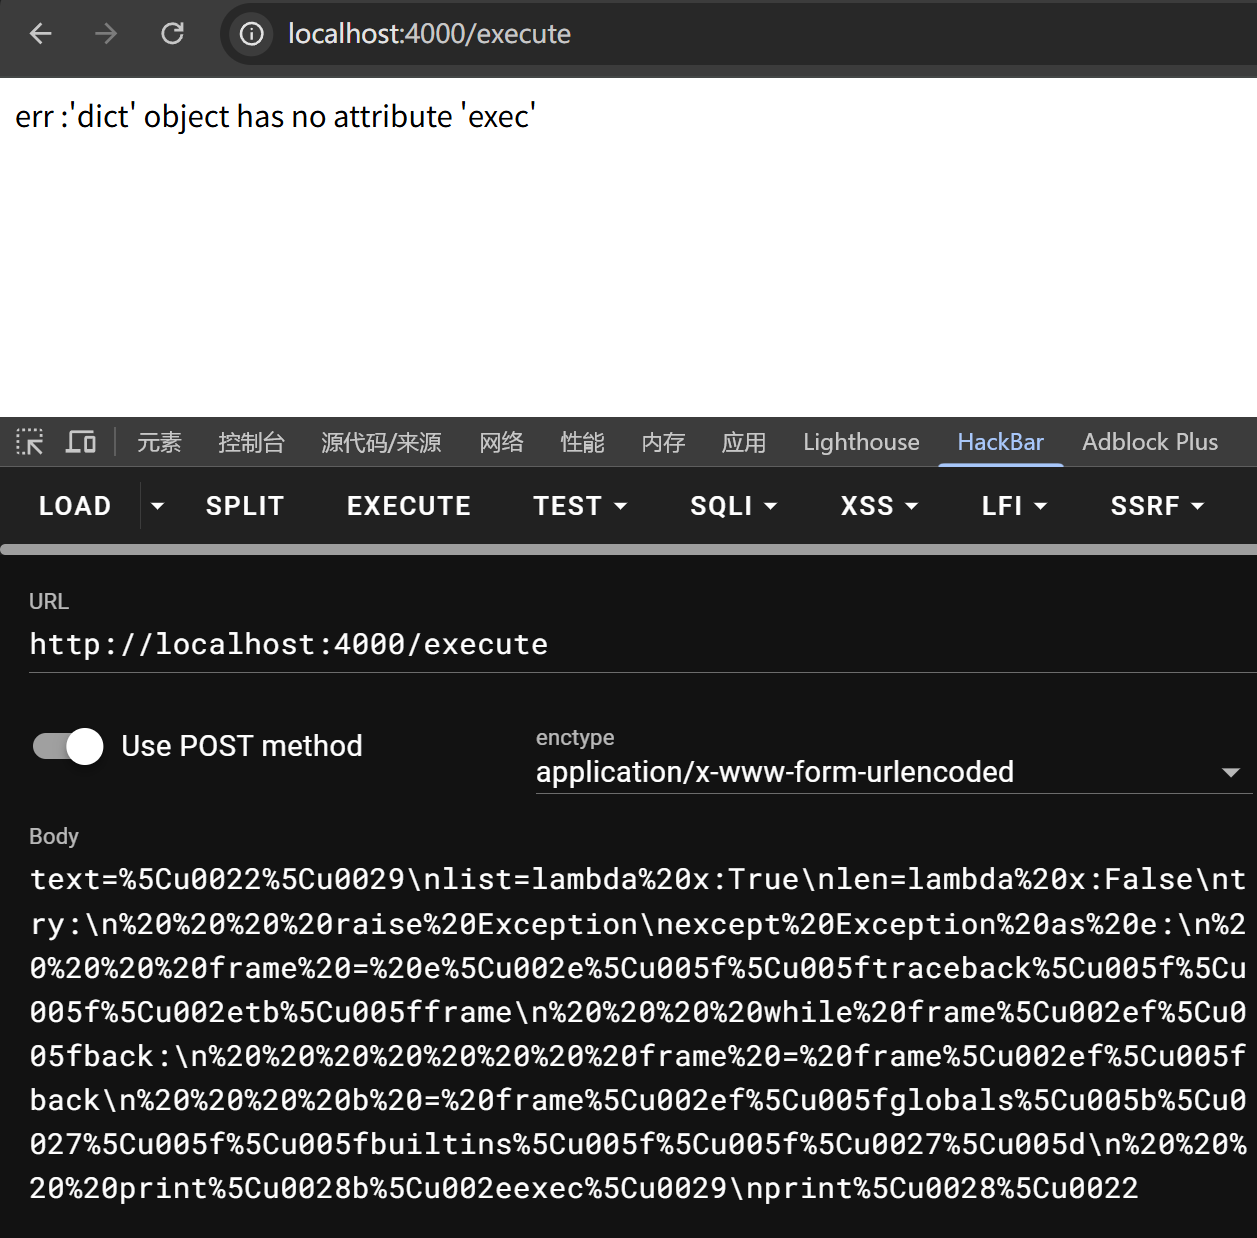Expand the LFI payload menu
Image resolution: width=1257 pixels, height=1238 pixels.
point(1013,506)
